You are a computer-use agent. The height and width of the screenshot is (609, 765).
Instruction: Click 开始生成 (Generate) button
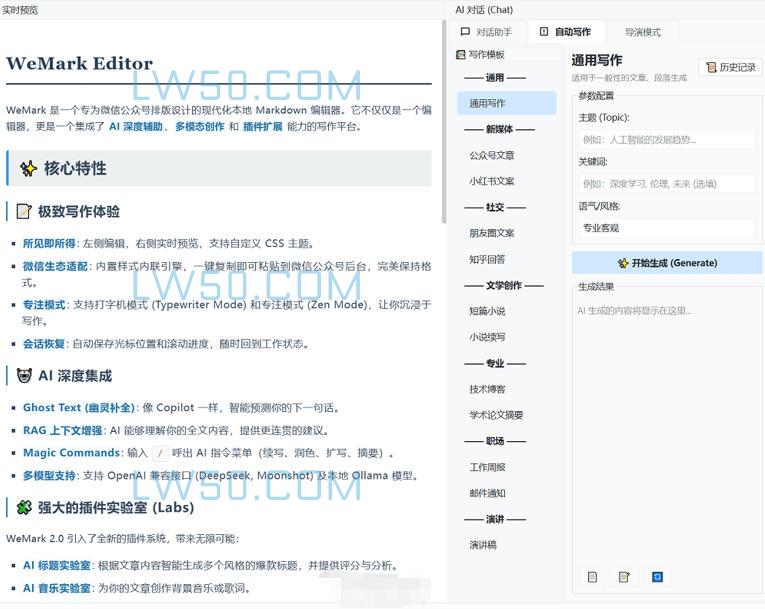point(667,263)
